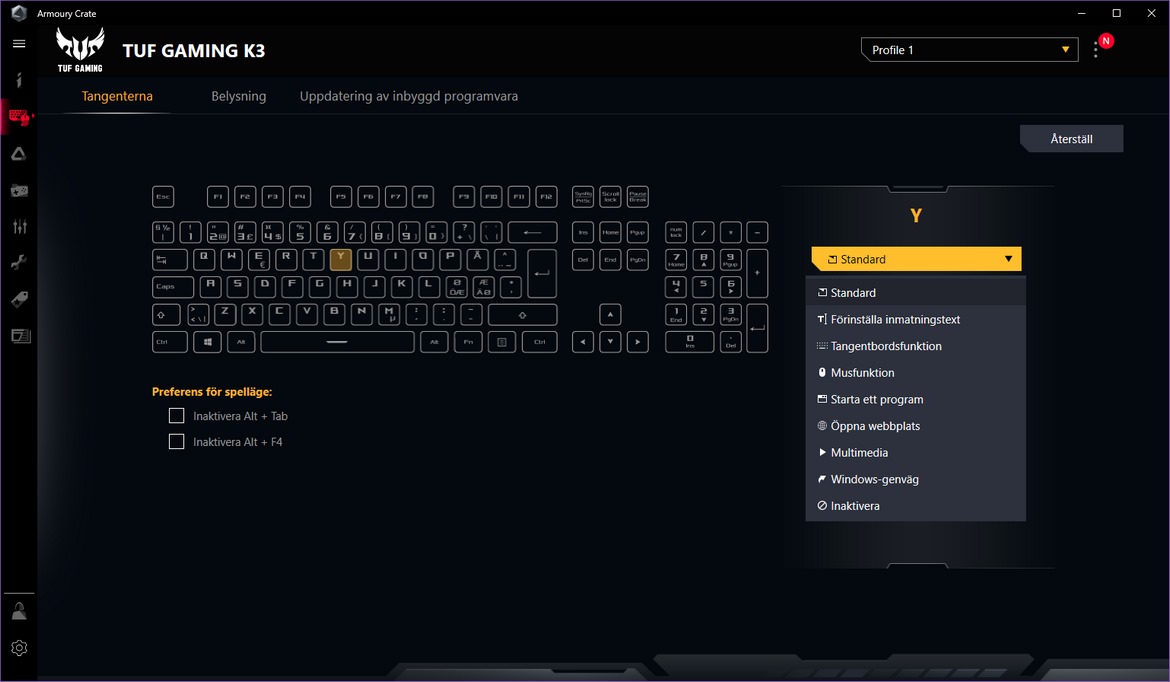Open the news page icon in sidebar

click(x=19, y=336)
